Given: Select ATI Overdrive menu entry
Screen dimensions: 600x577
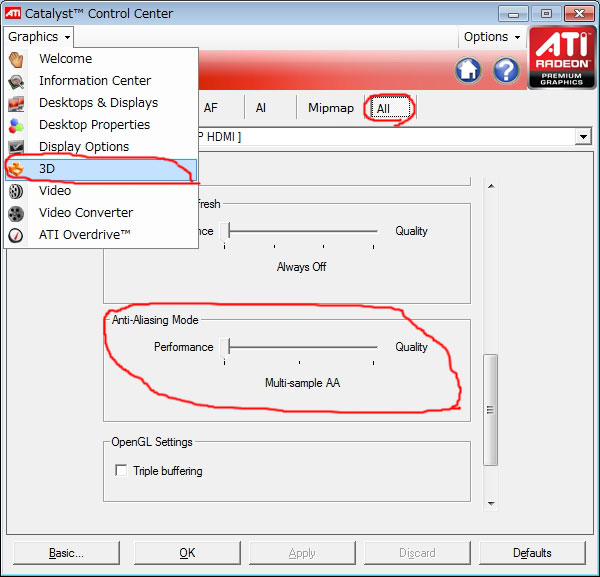Looking at the screenshot, I should pos(101,235).
